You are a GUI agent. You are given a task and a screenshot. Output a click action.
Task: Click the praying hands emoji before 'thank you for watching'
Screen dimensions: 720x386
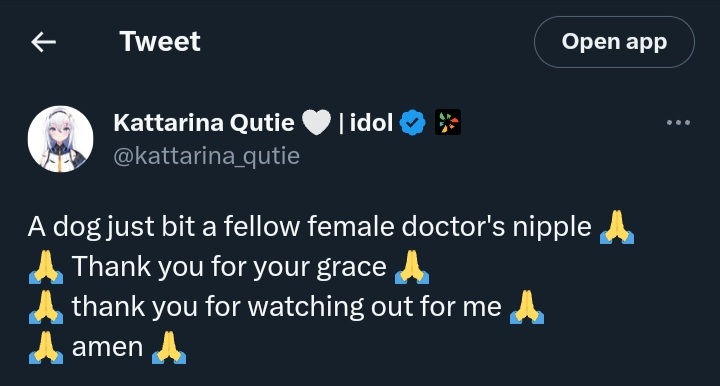click(46, 307)
